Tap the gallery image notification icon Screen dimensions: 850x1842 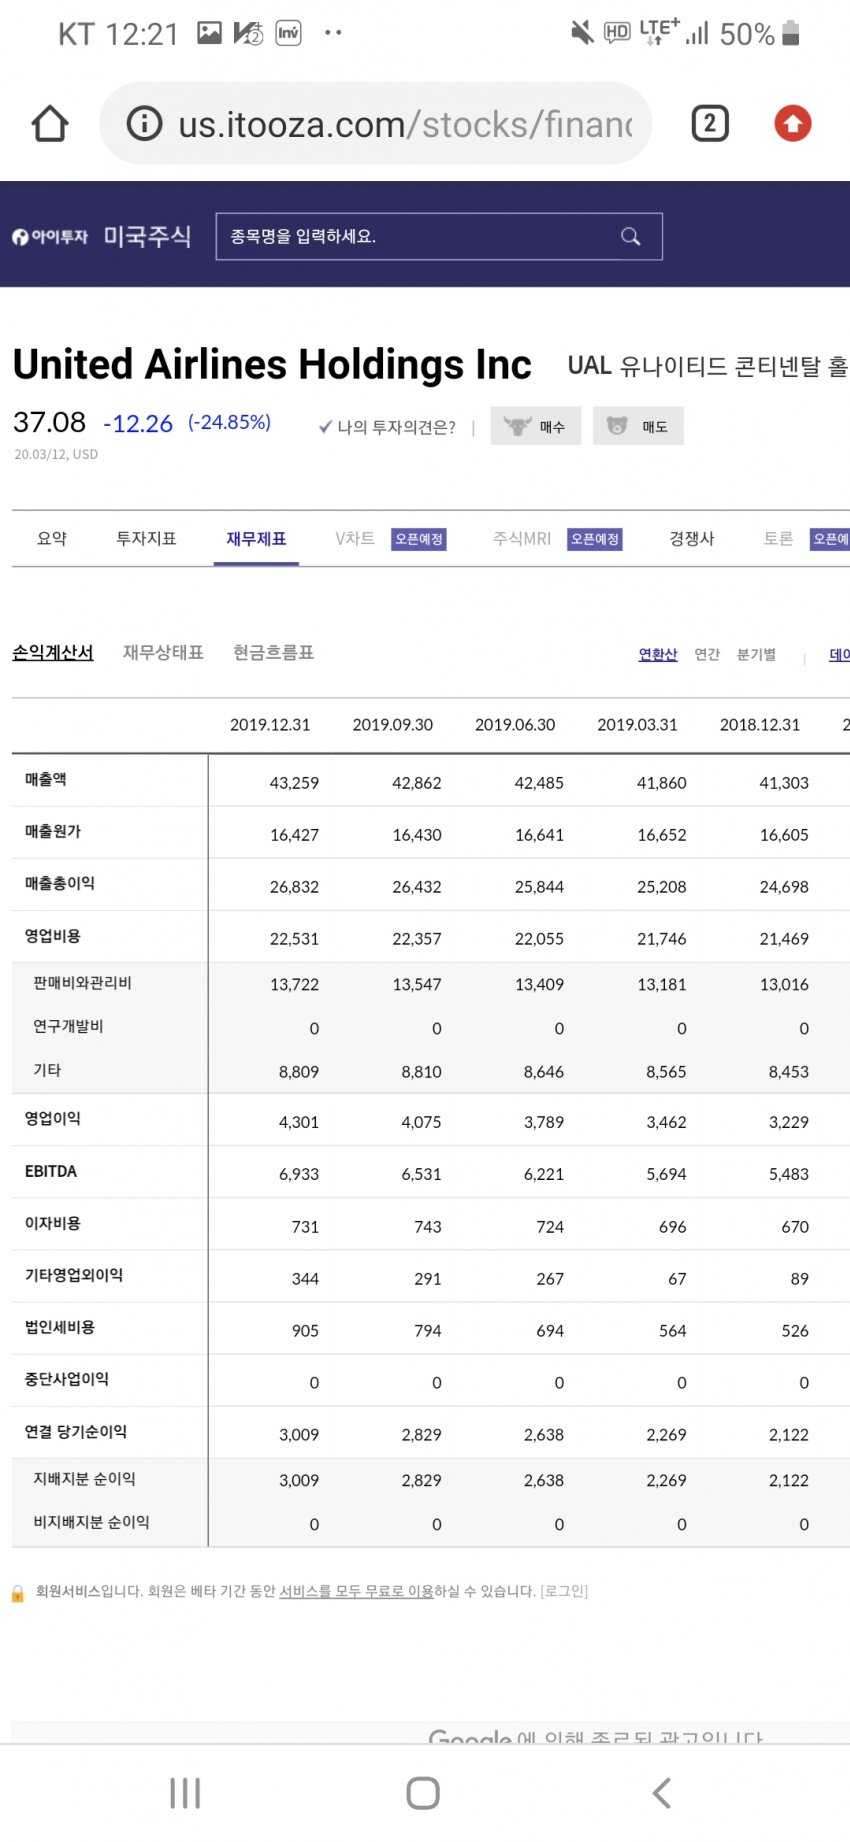[209, 33]
